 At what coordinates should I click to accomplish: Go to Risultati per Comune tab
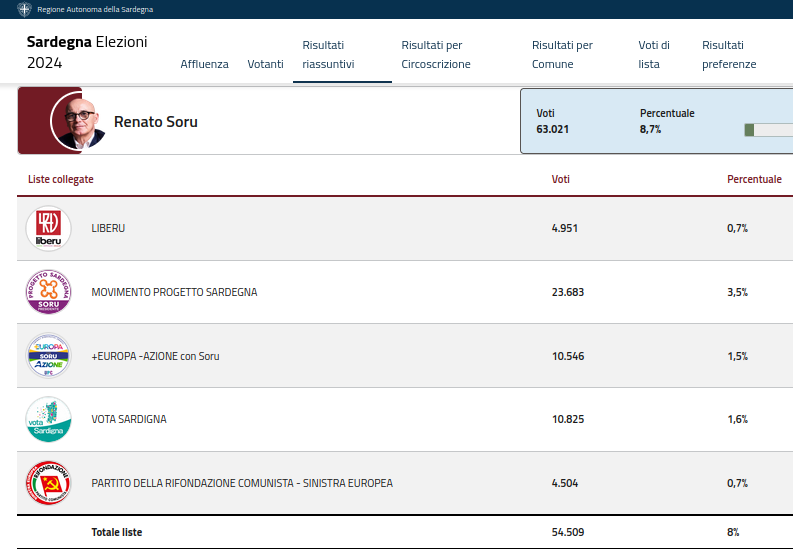(x=562, y=55)
